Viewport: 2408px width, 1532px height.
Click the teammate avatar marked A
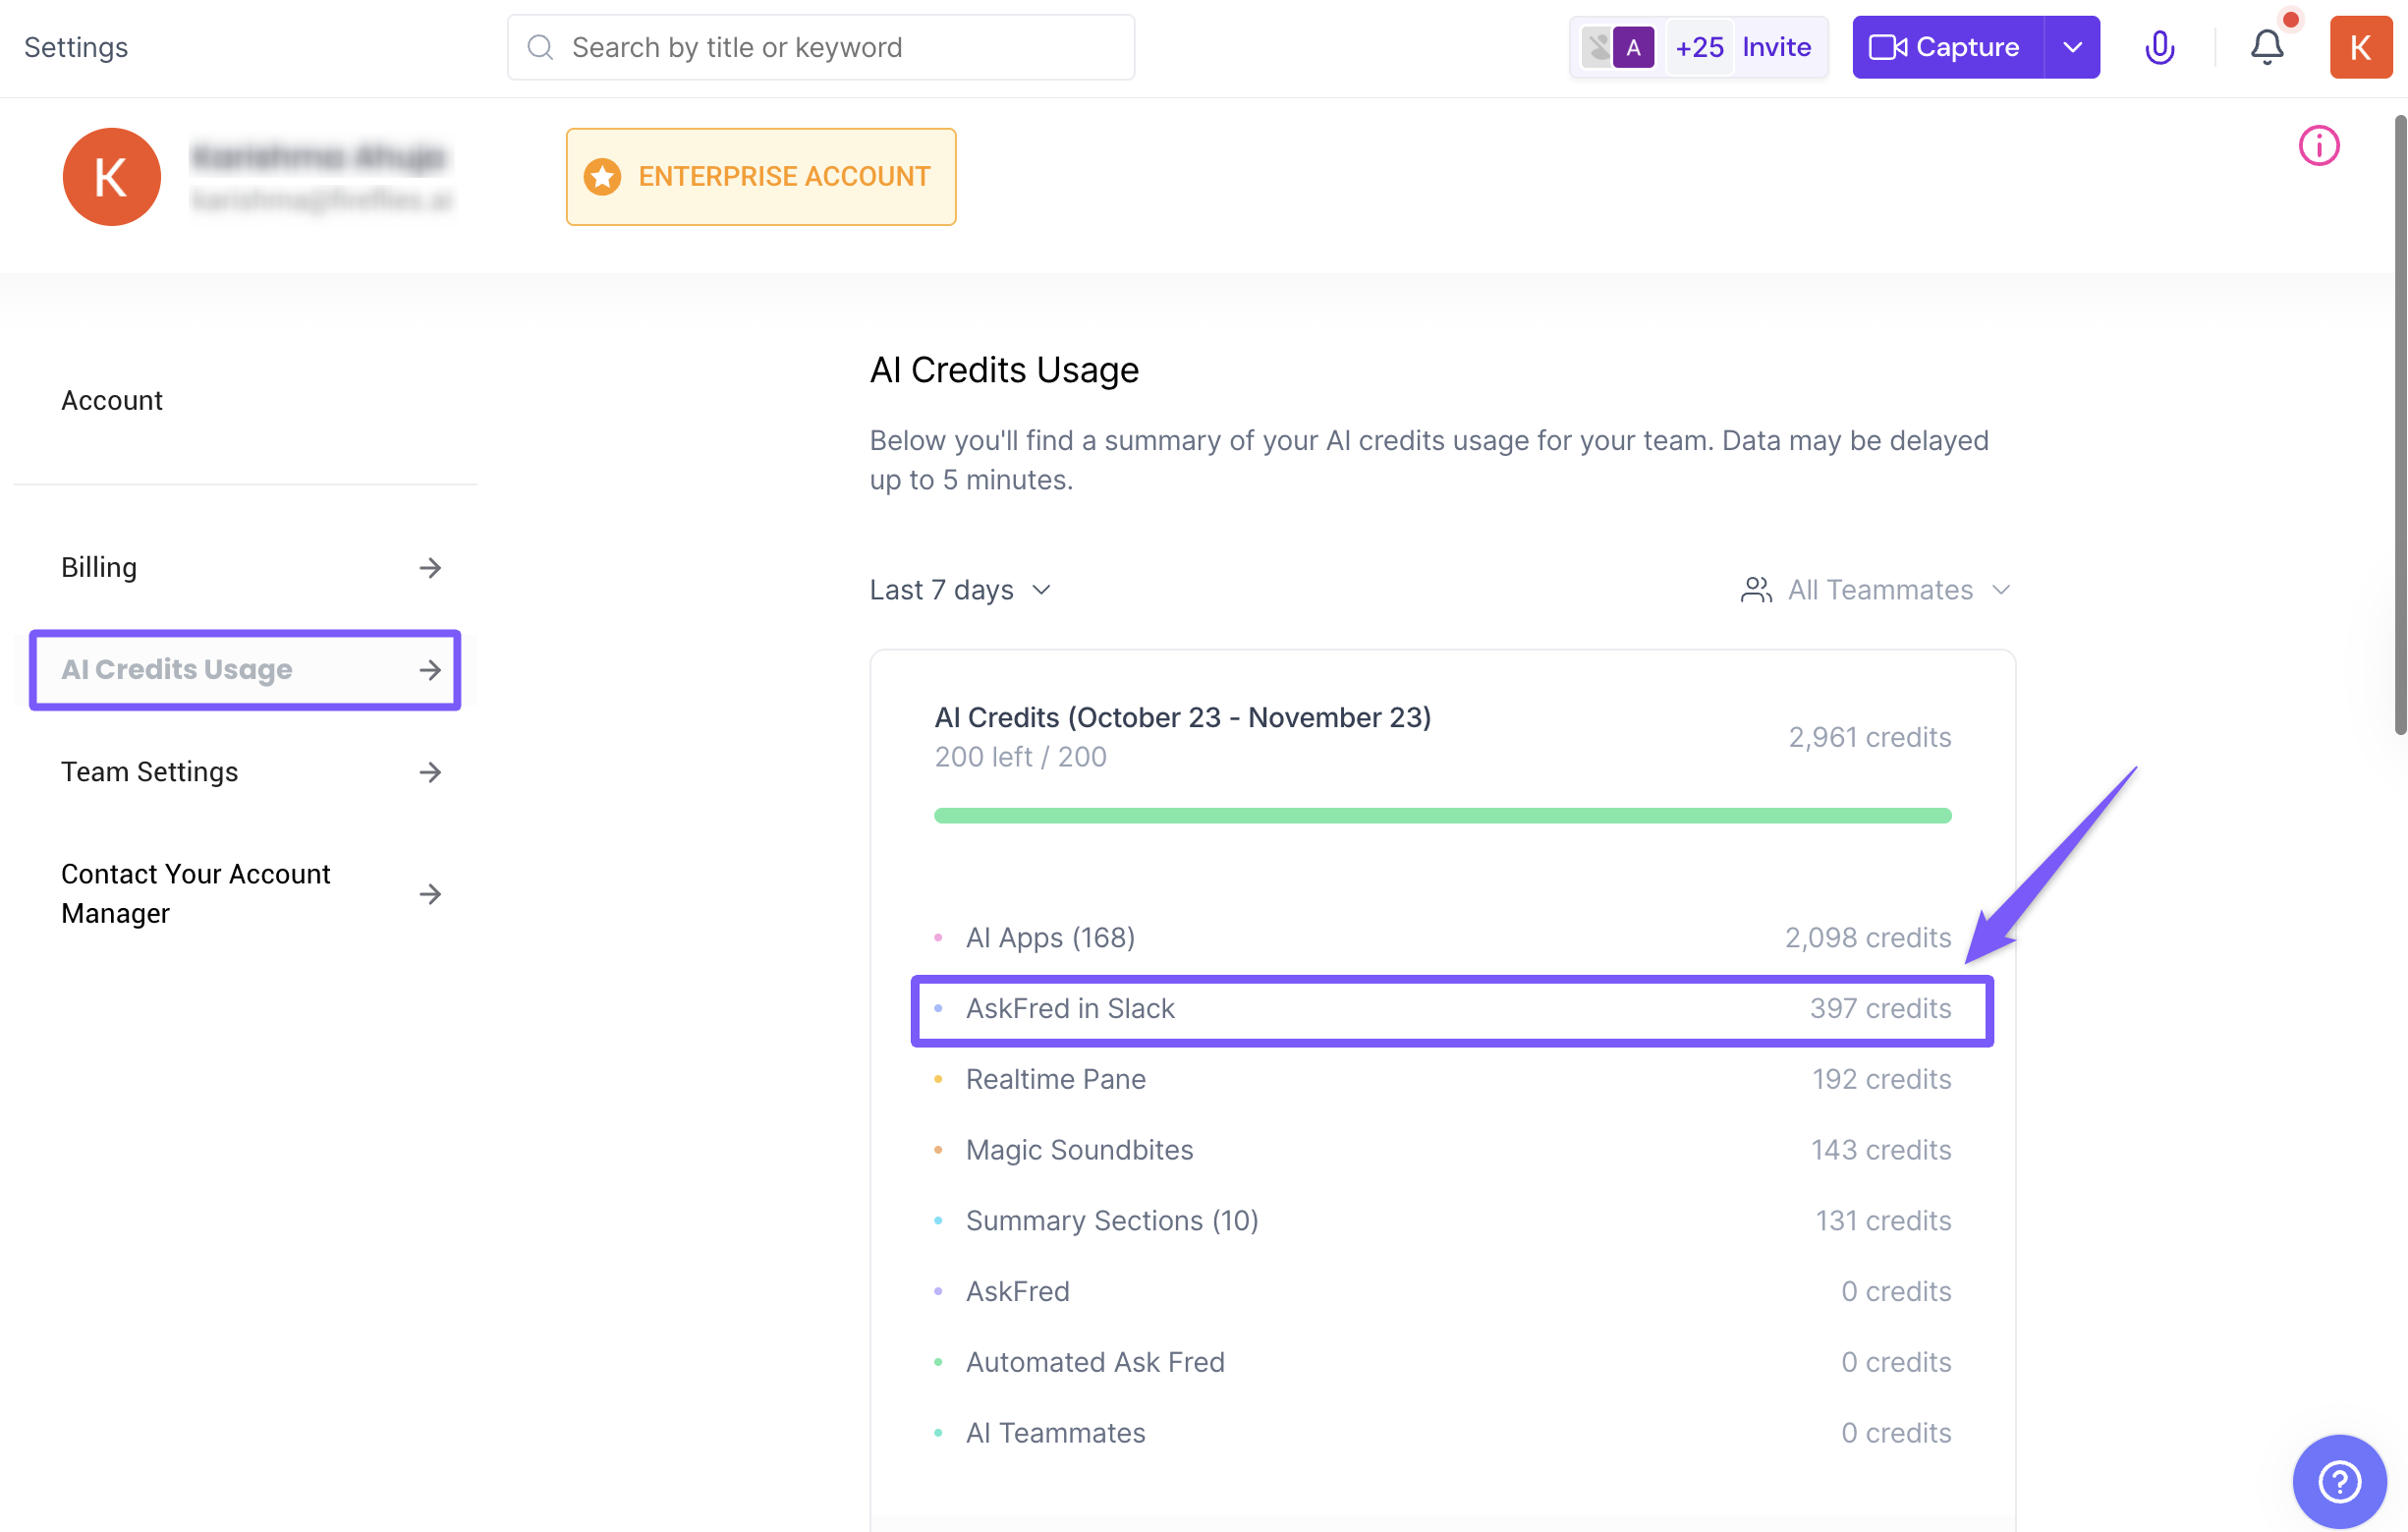[x=1633, y=47]
